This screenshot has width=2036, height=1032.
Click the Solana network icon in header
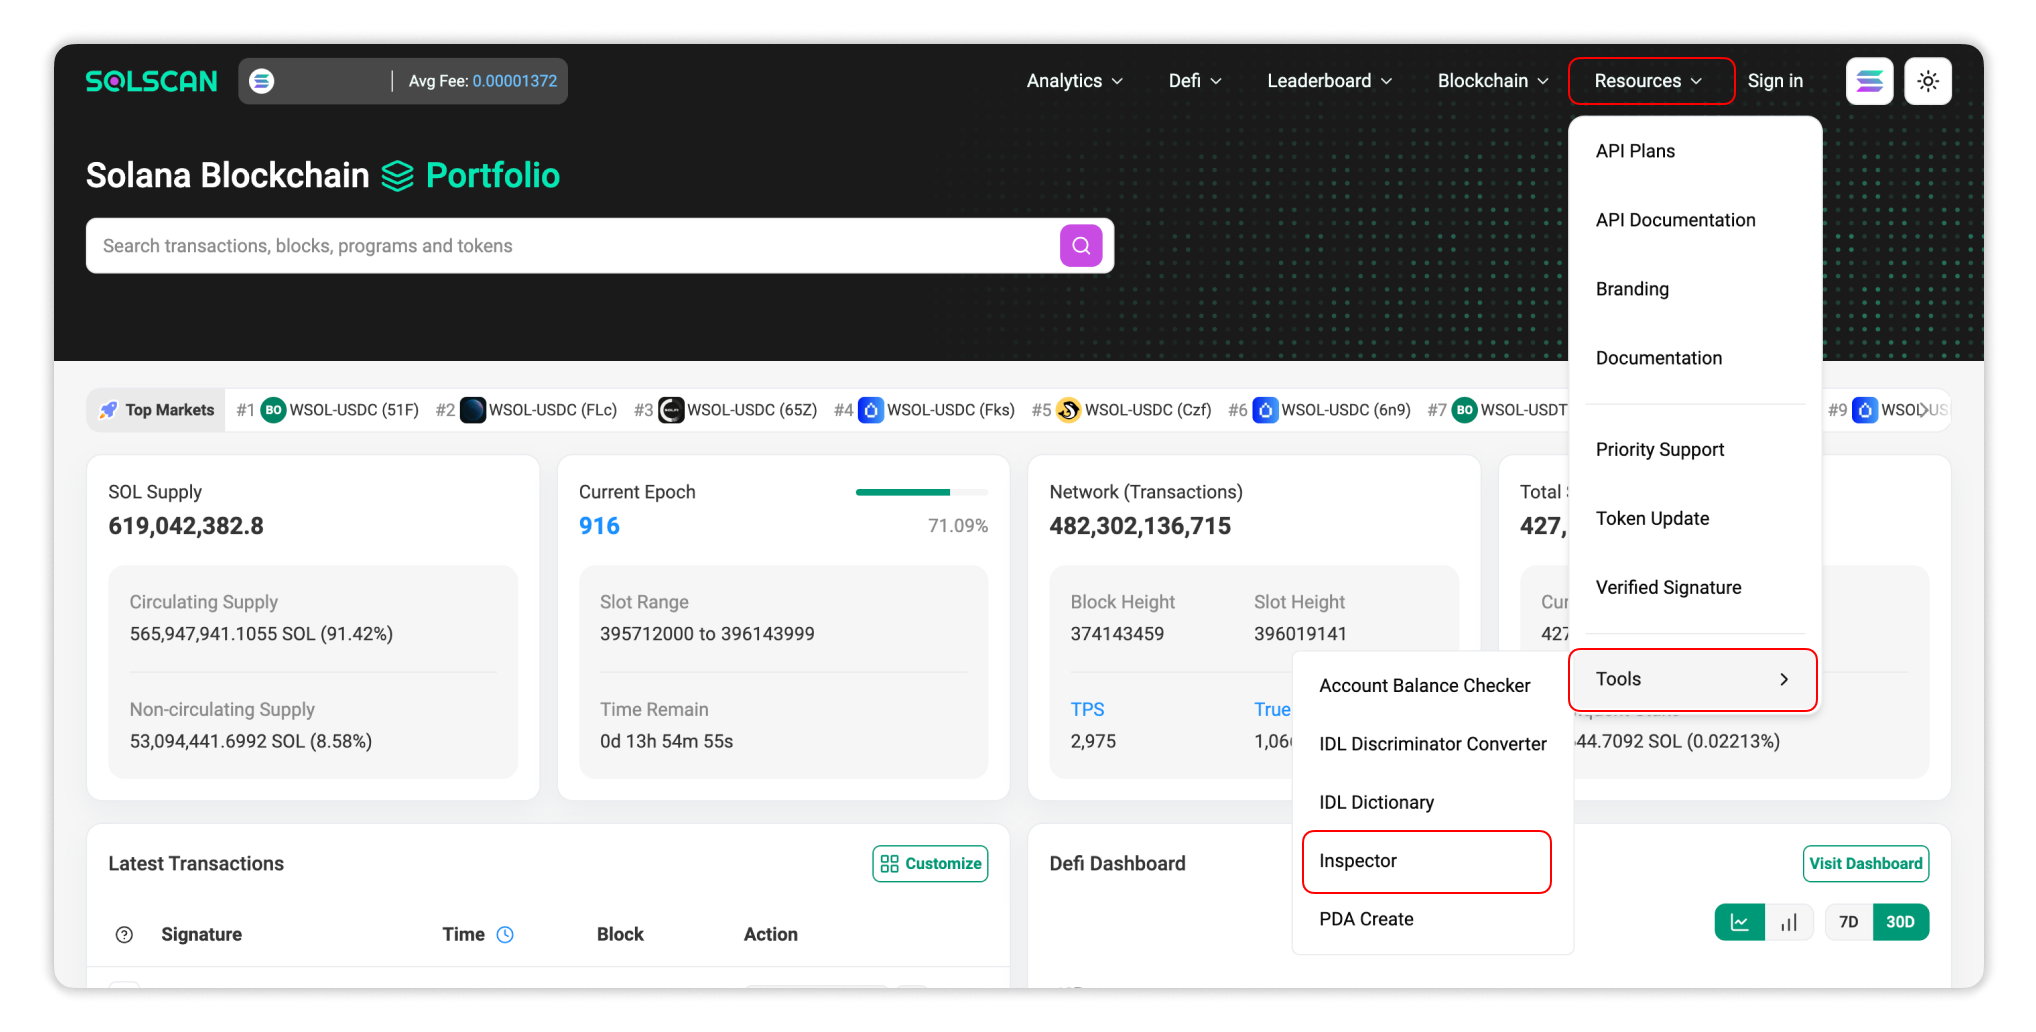262,81
